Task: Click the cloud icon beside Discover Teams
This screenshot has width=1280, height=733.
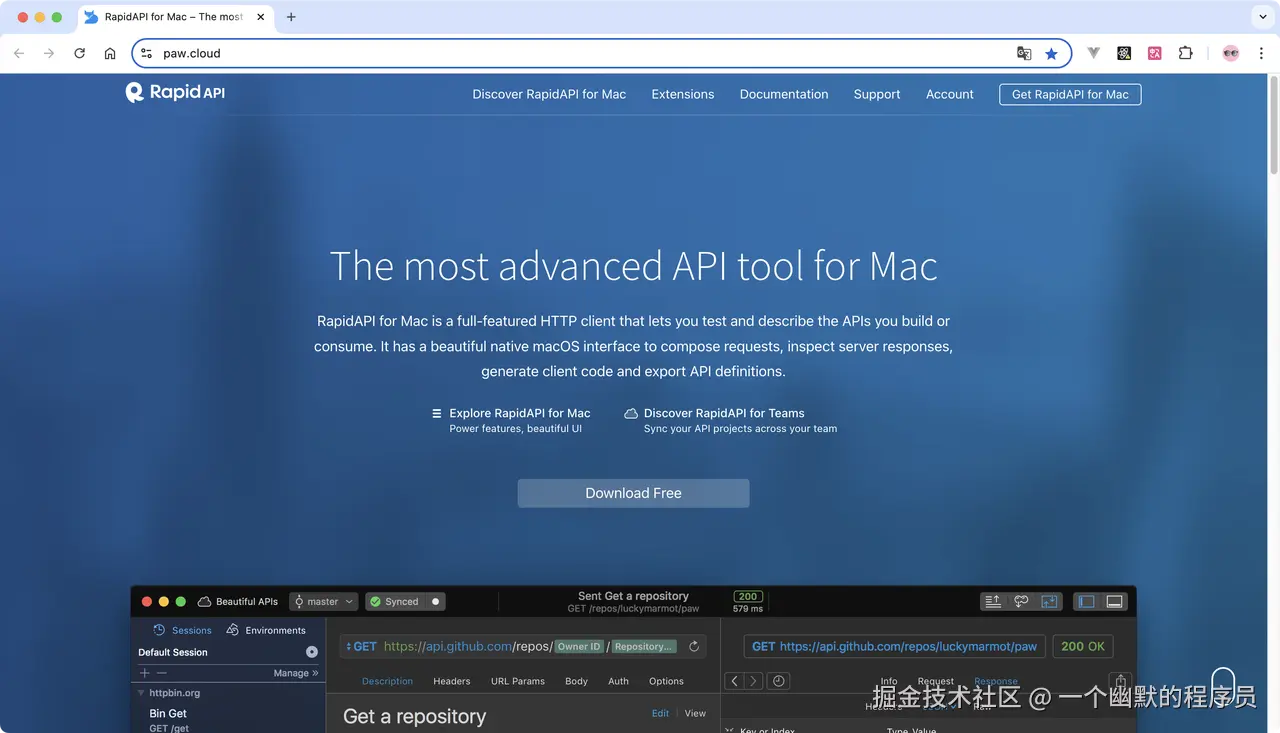Action: pos(631,413)
